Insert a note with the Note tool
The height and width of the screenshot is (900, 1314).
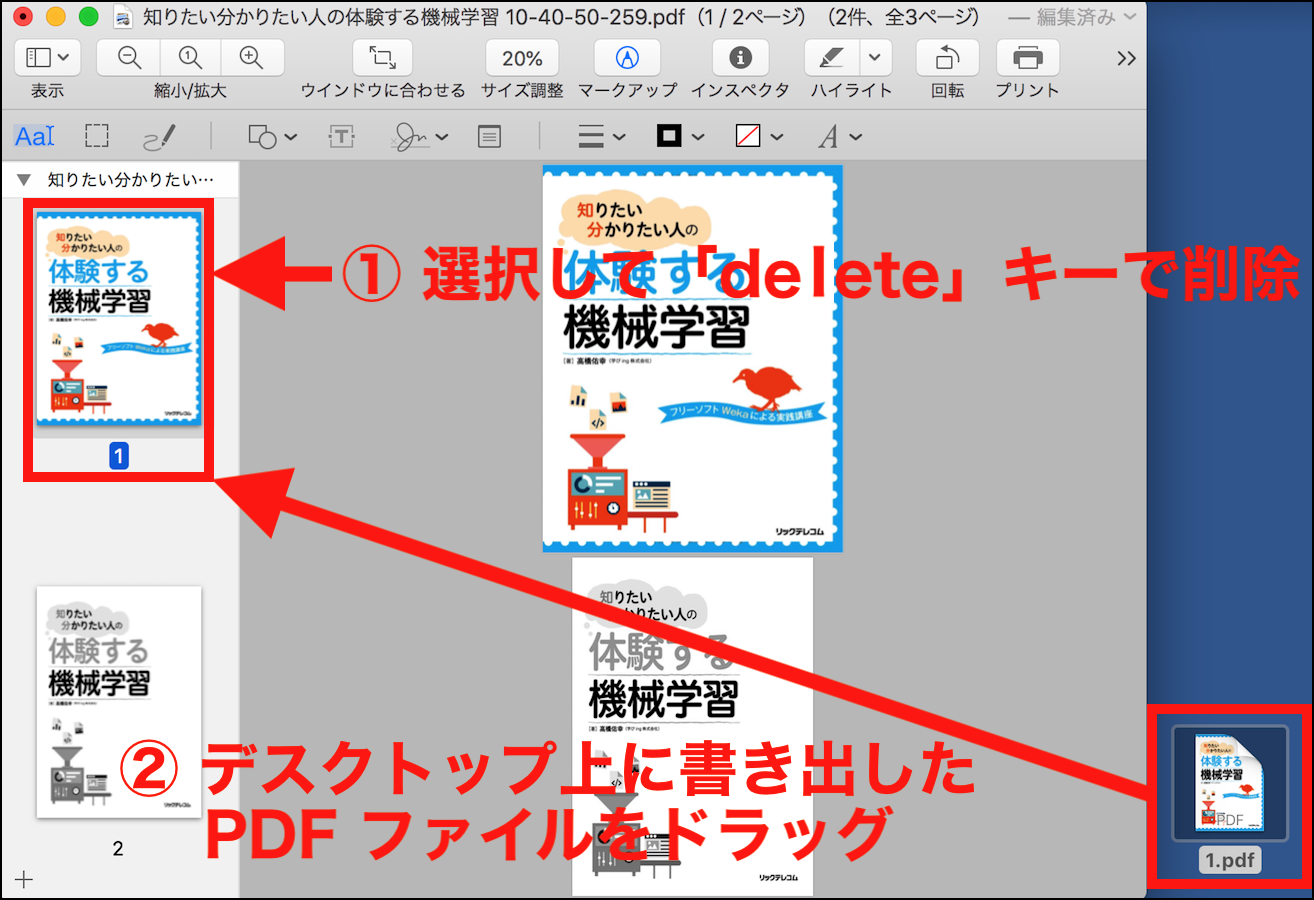coord(489,136)
